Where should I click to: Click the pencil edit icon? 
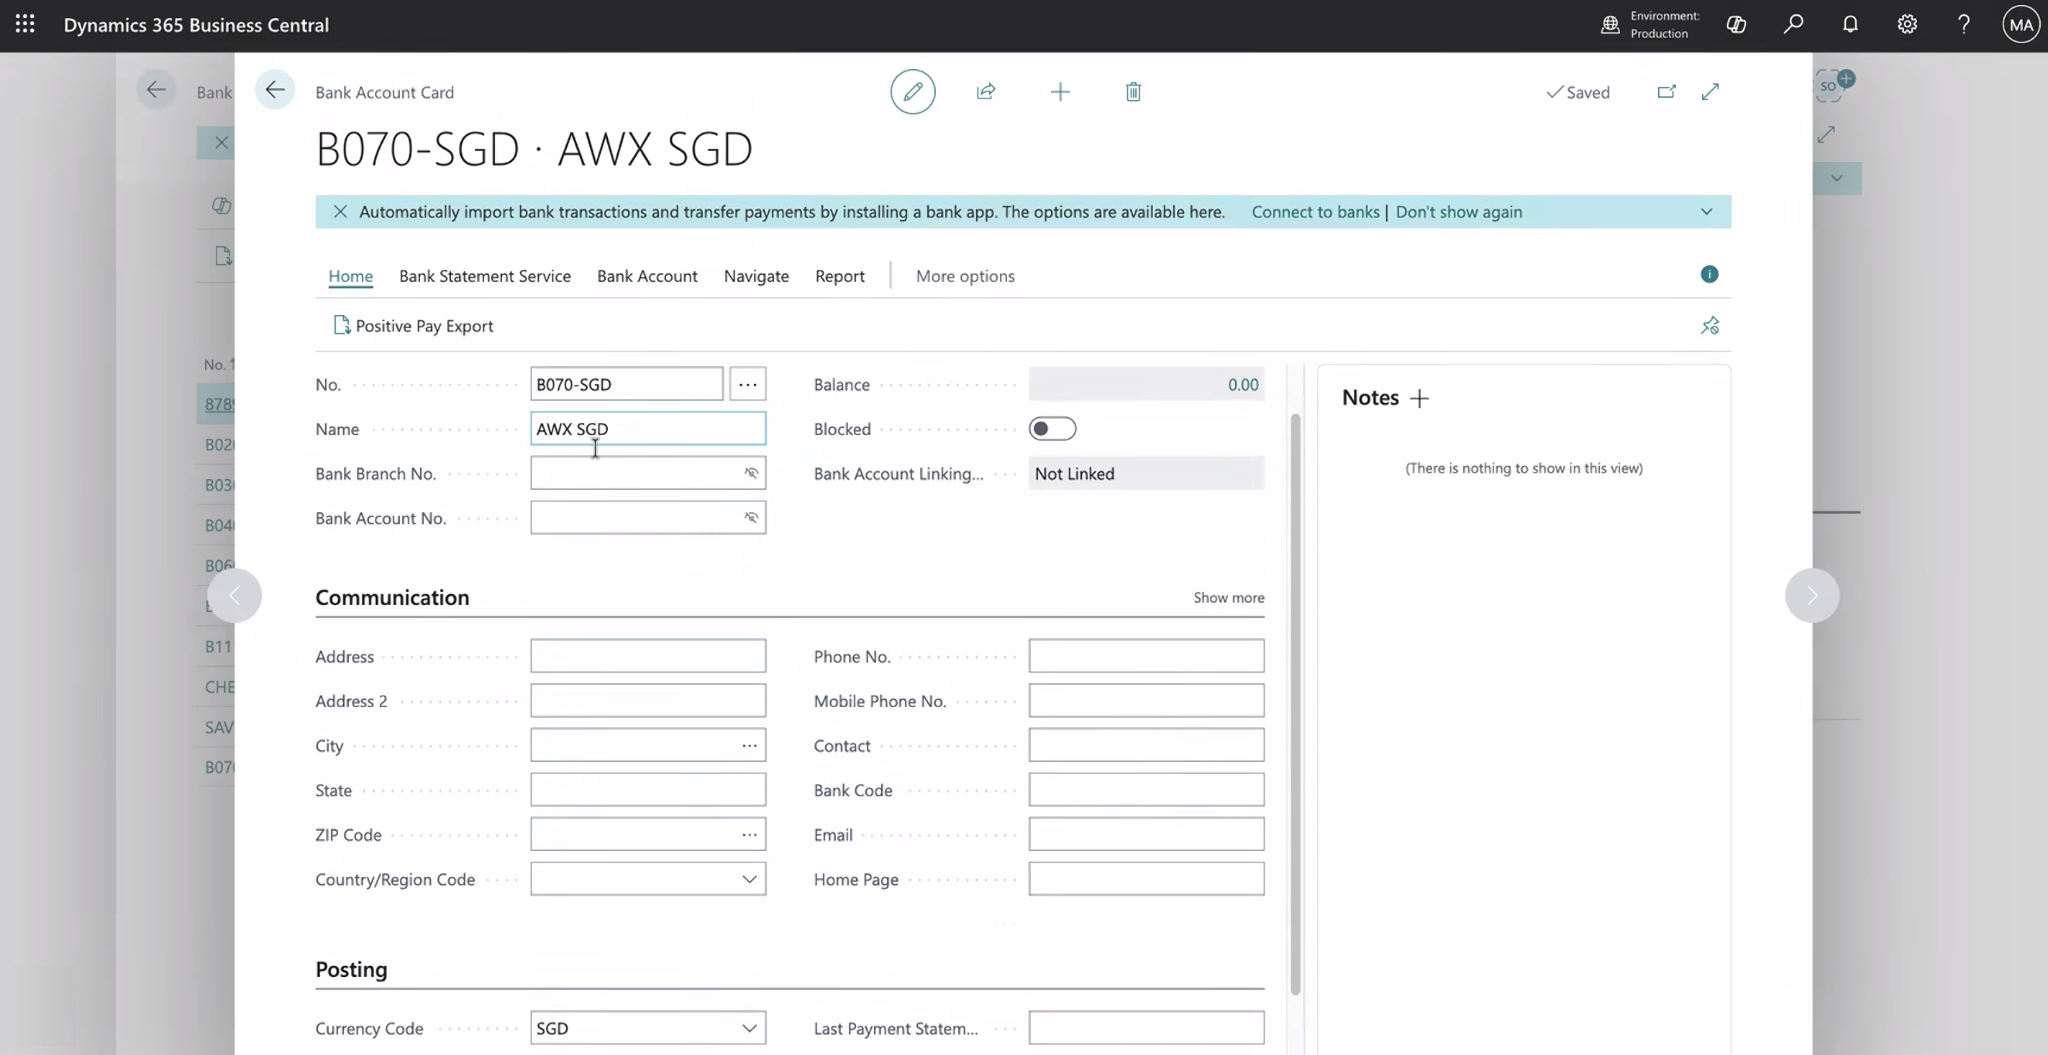[x=912, y=92]
